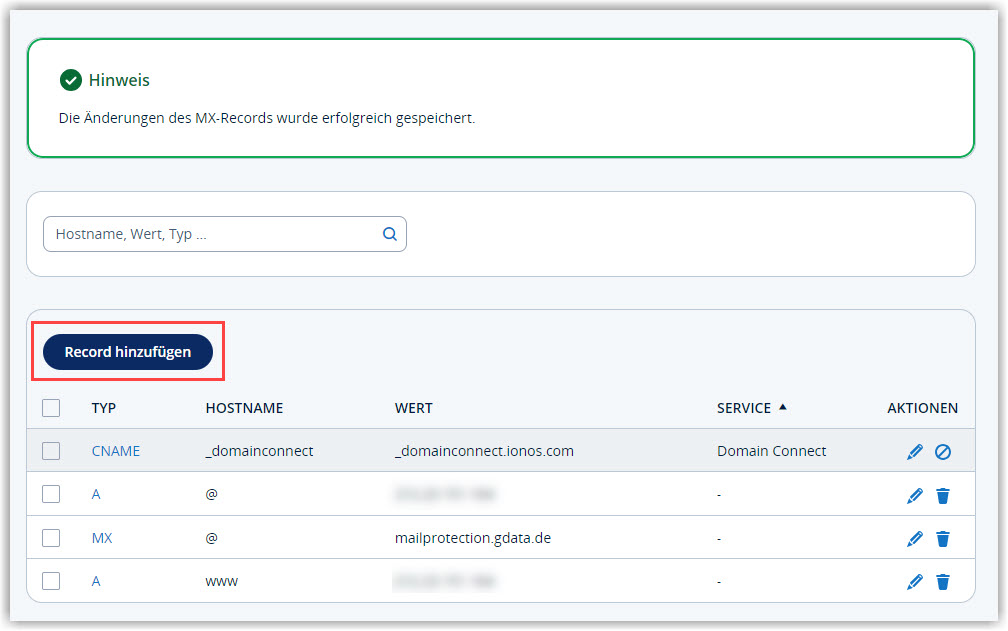The height and width of the screenshot is (631, 1008).
Task: Select the _domainconnect.ionos.com value
Action: [484, 451]
